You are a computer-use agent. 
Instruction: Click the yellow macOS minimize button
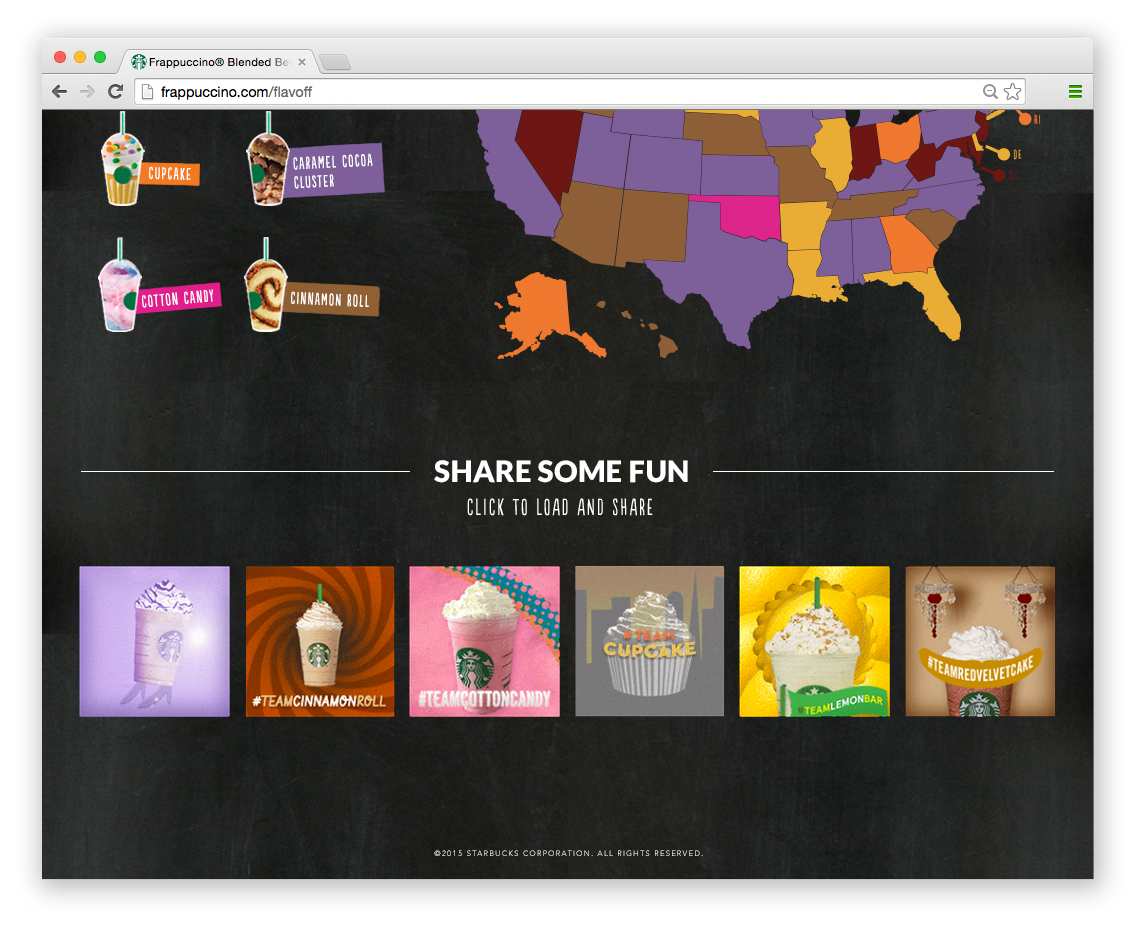click(x=80, y=57)
